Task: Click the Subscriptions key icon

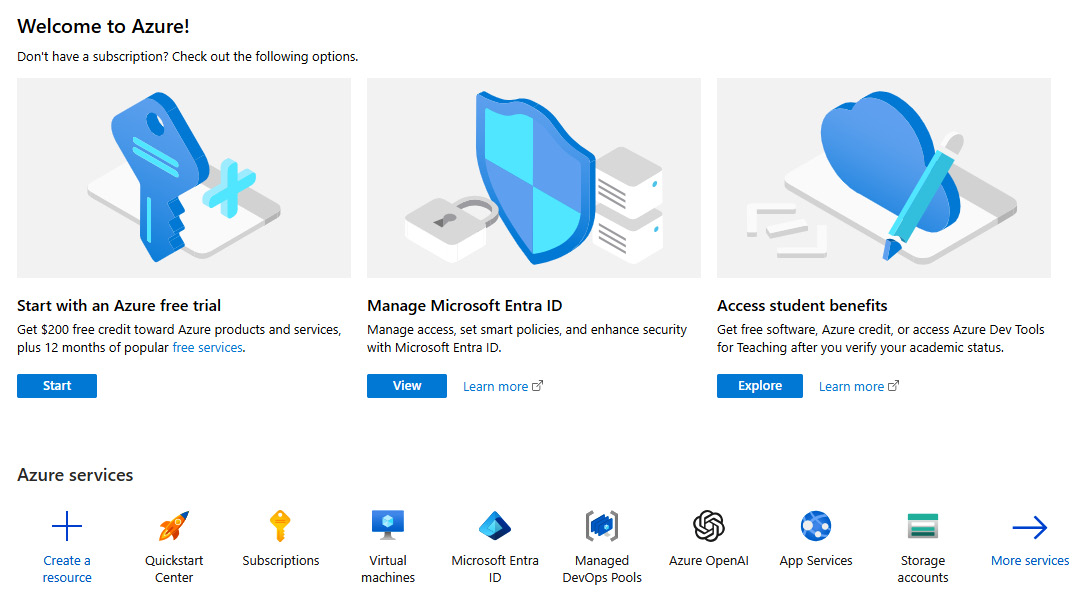Action: pyautogui.click(x=280, y=525)
